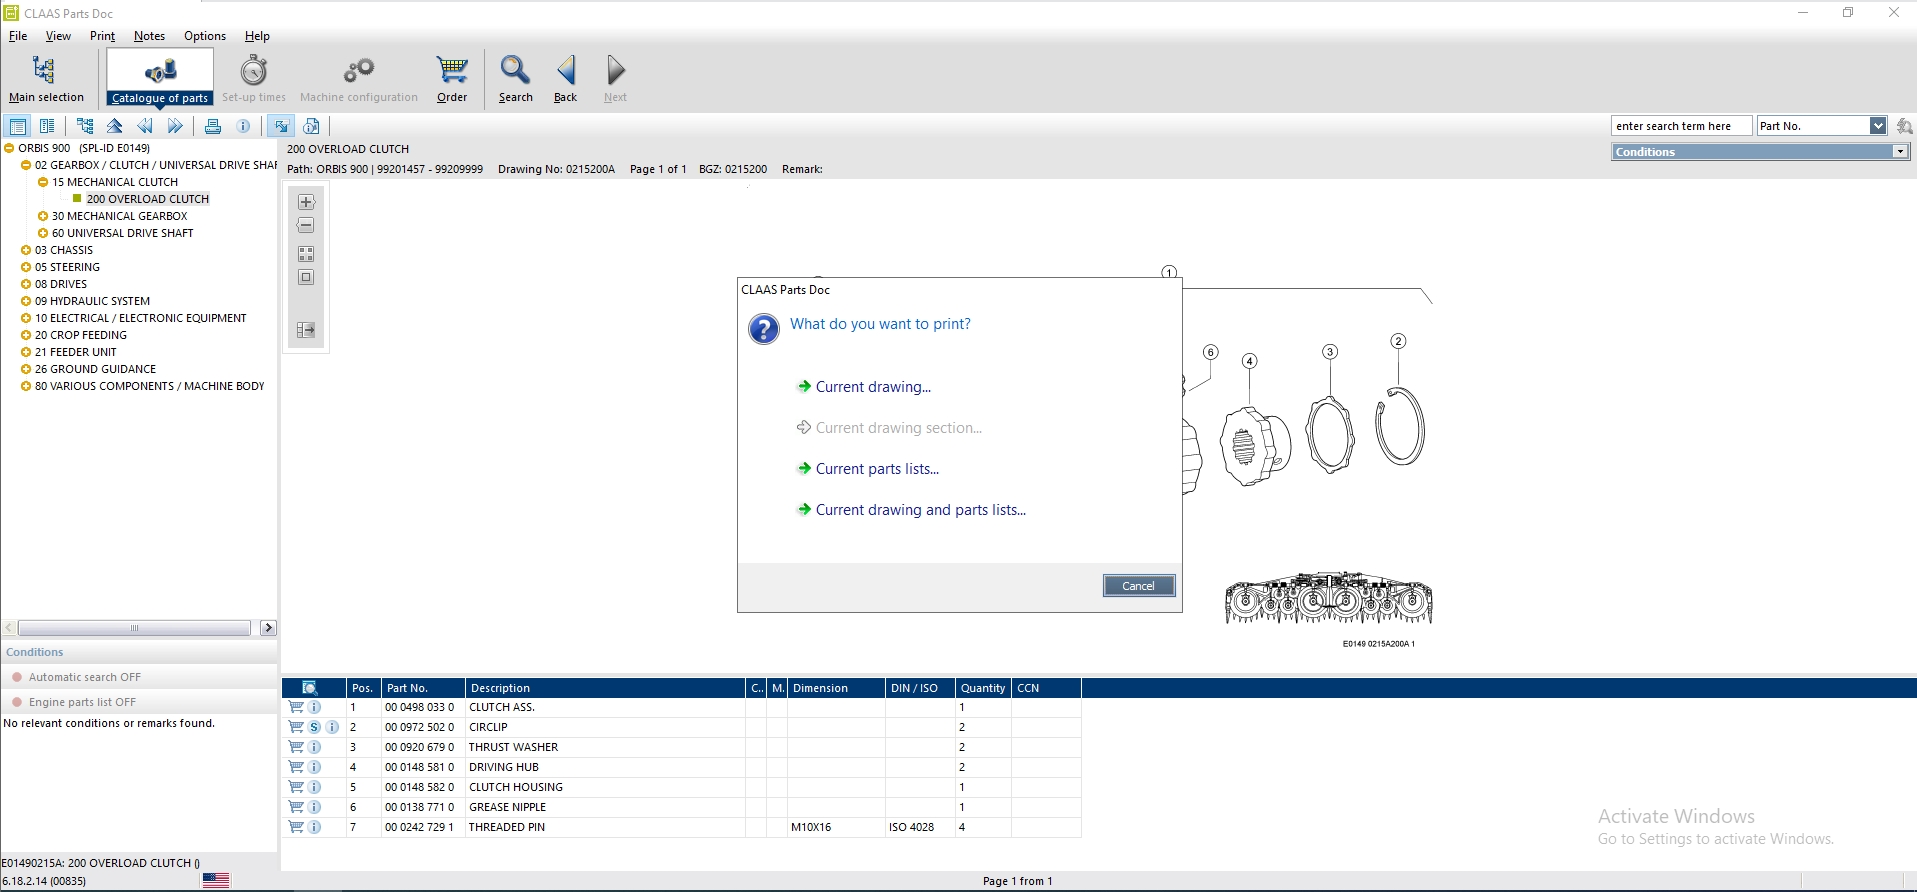
Task: Click the tree scrollbar right arrow
Action: [x=268, y=628]
